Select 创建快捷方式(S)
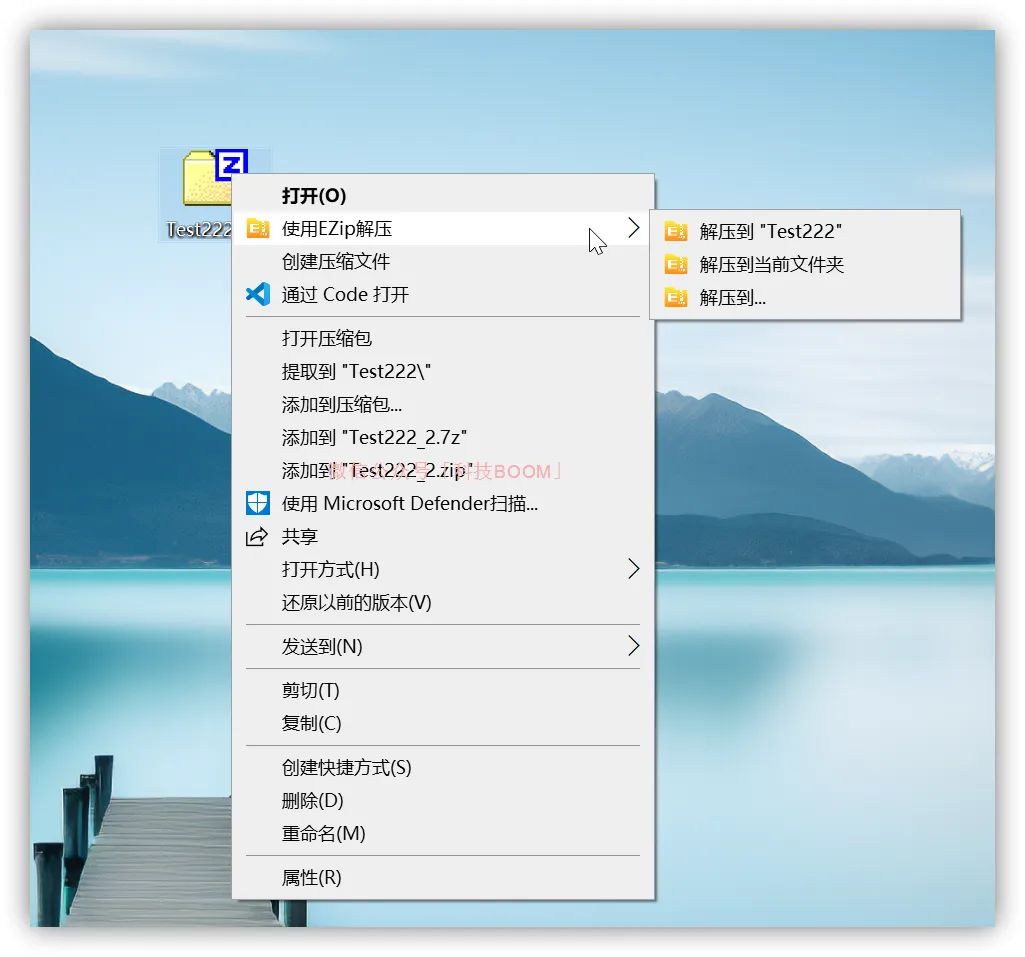 click(443, 767)
